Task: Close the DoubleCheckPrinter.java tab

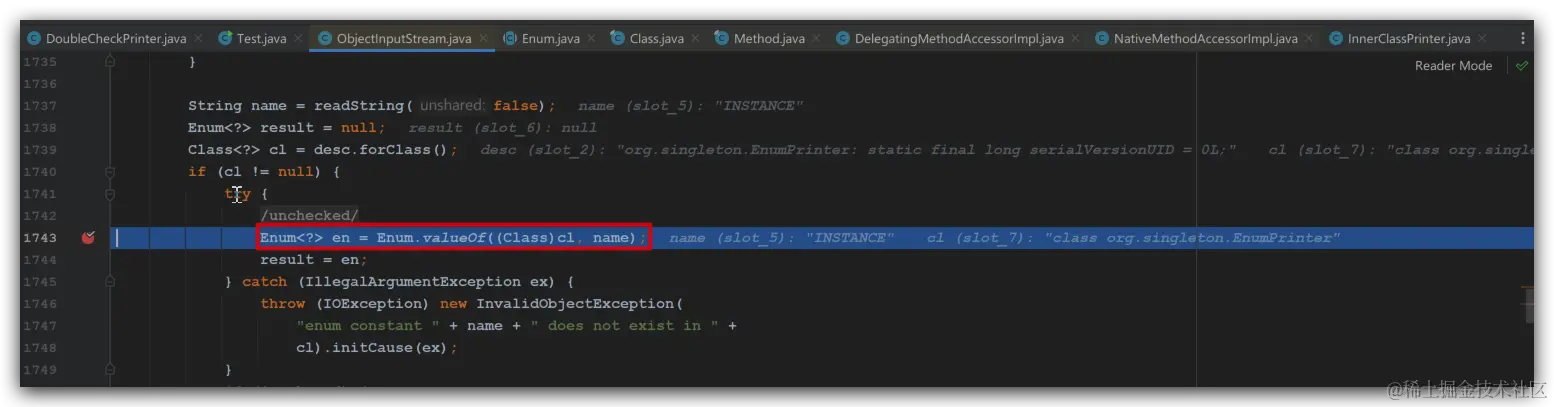Action: (198, 39)
